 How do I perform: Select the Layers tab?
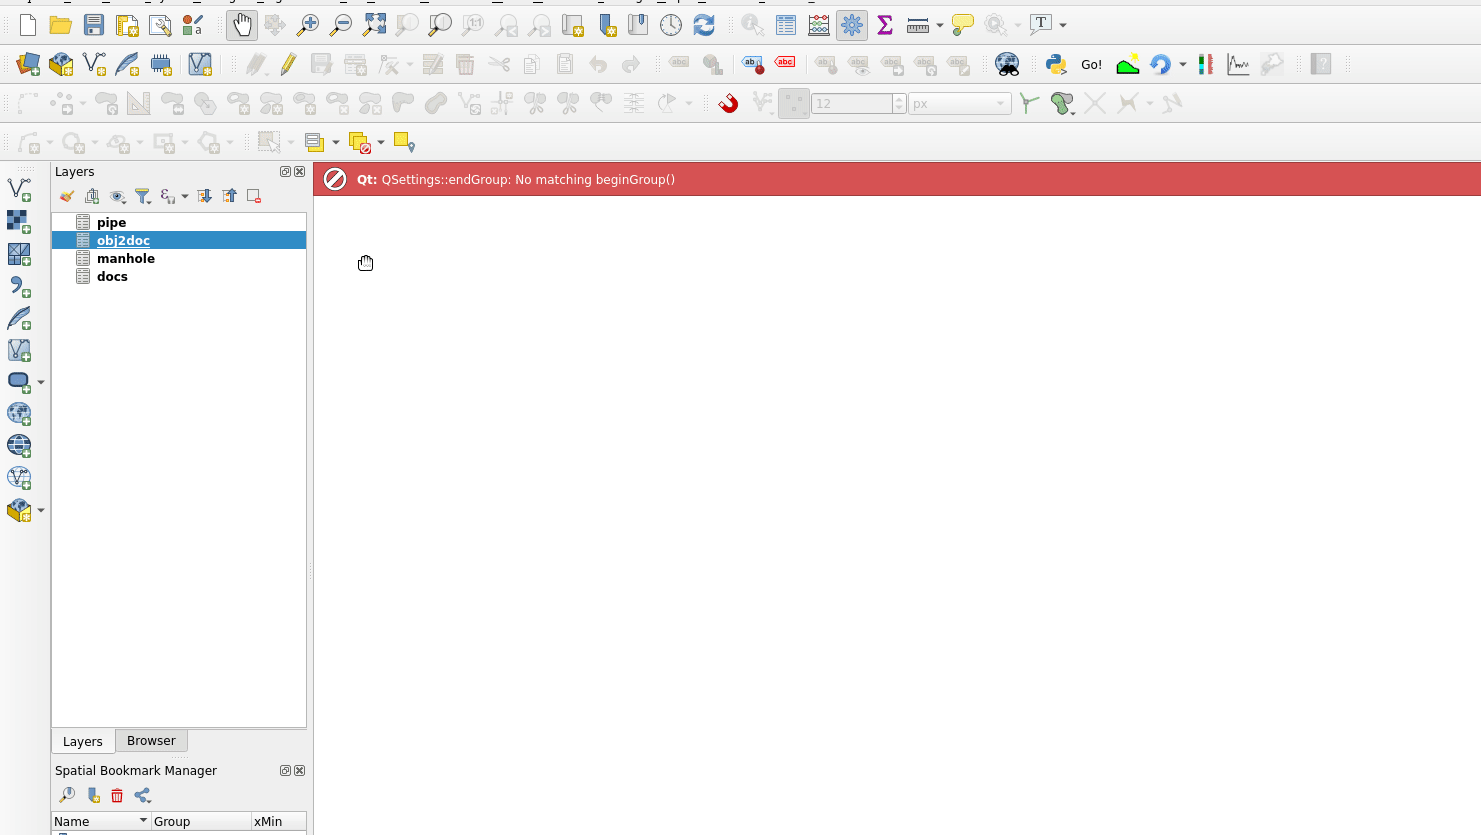pyautogui.click(x=82, y=741)
